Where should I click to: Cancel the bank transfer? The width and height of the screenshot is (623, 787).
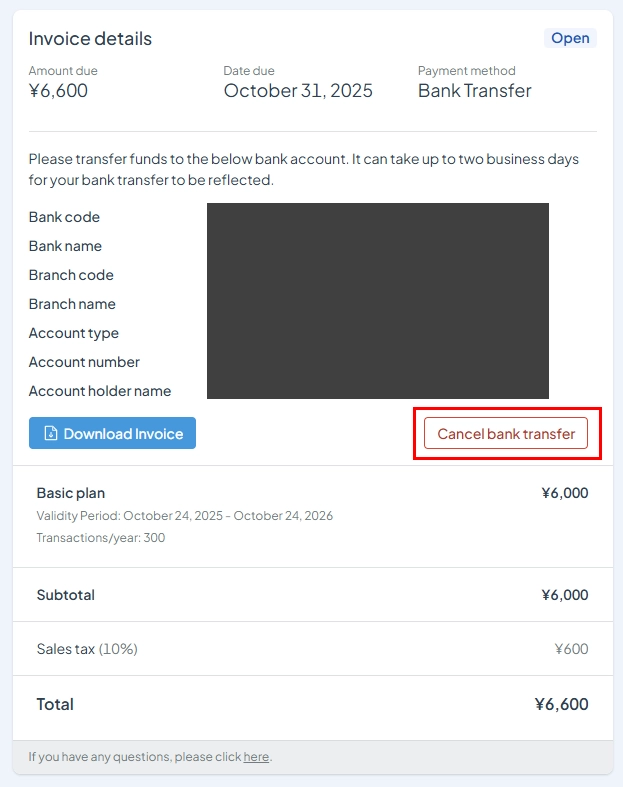[506, 433]
